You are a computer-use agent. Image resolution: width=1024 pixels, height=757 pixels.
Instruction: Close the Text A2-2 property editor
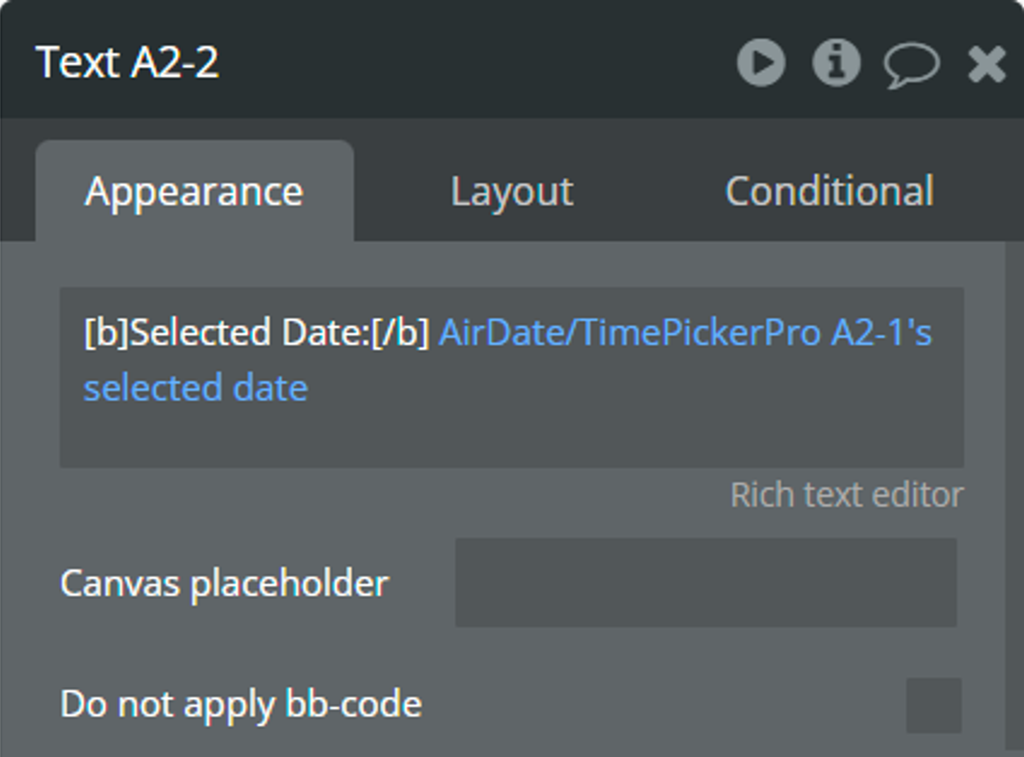986,63
